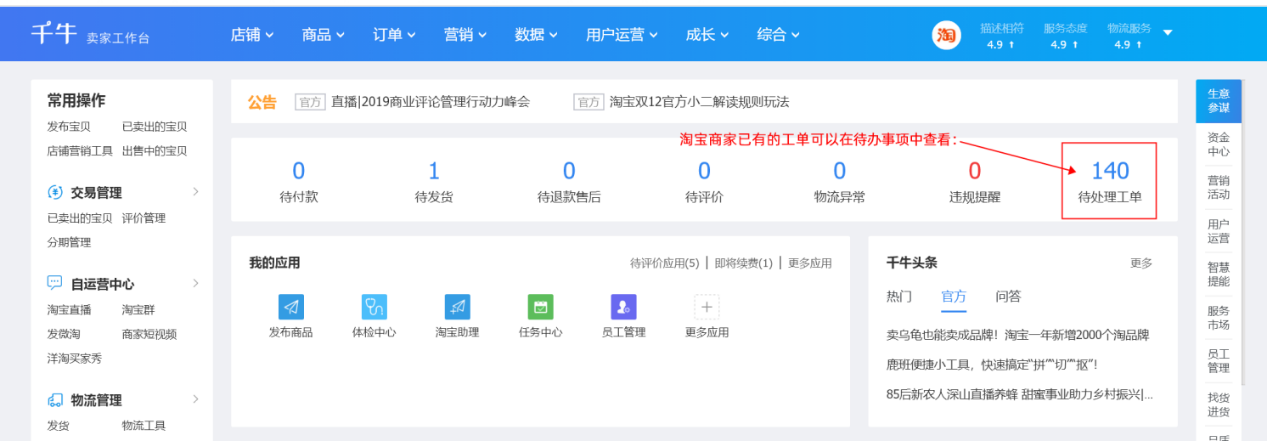1267x441 pixels.
Task: Open the 体检中心 stethoscope icon
Action: (x=374, y=306)
